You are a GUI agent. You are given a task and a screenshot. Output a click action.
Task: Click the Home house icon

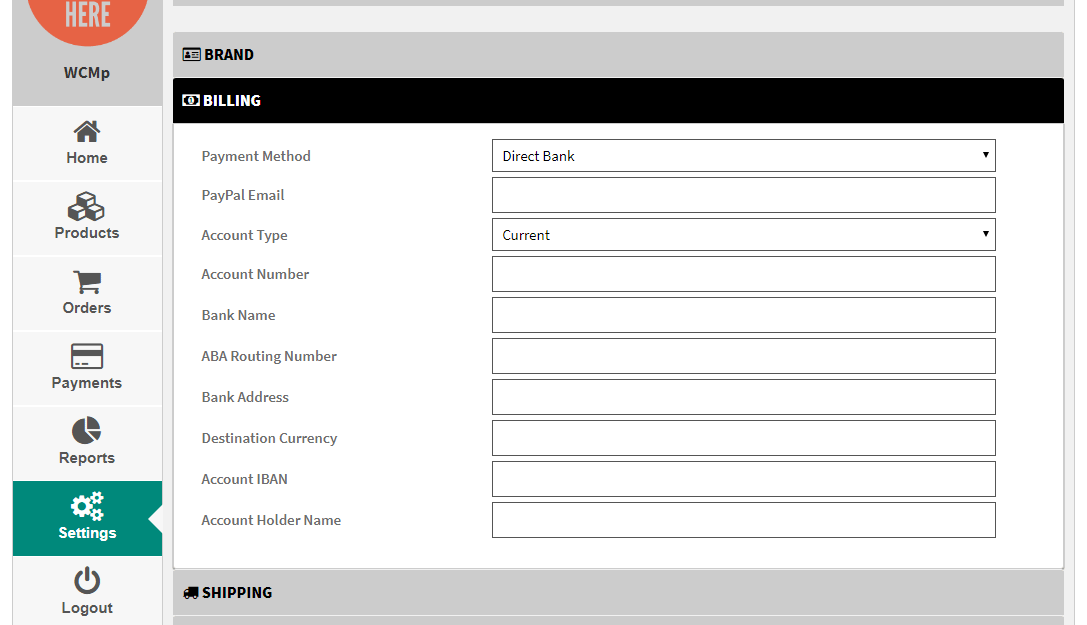click(x=87, y=131)
